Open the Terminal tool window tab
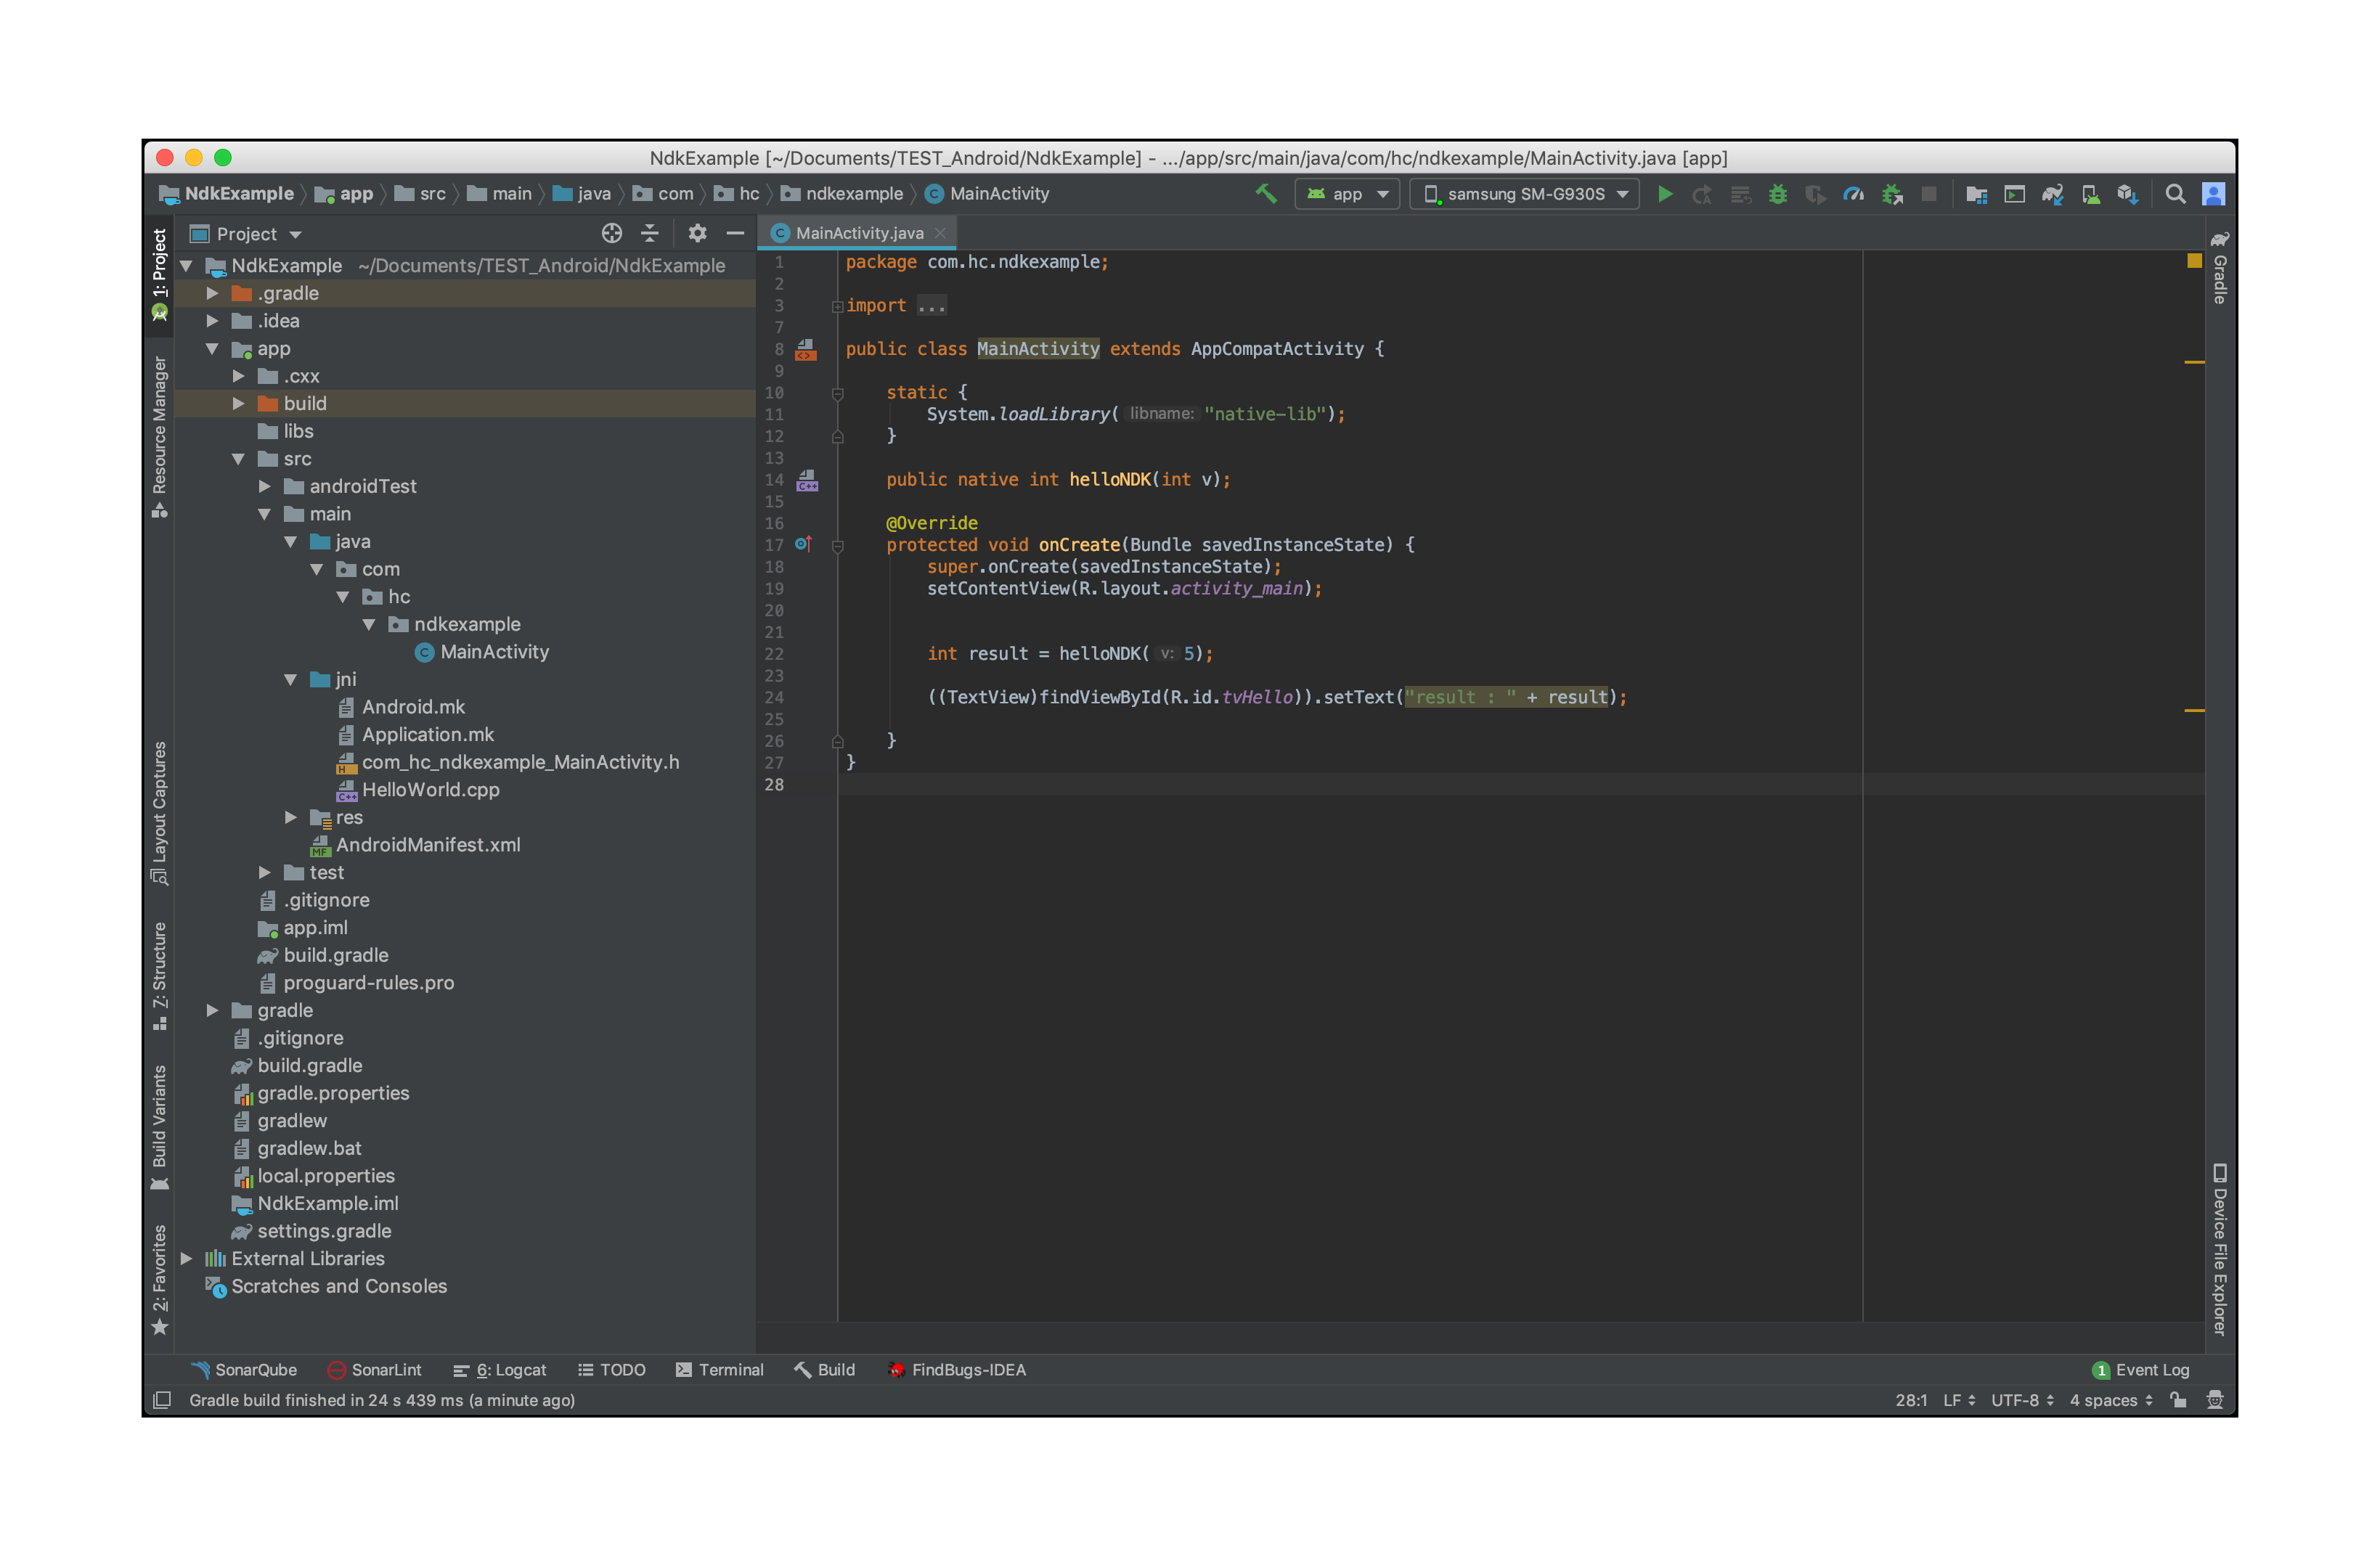 (720, 1370)
